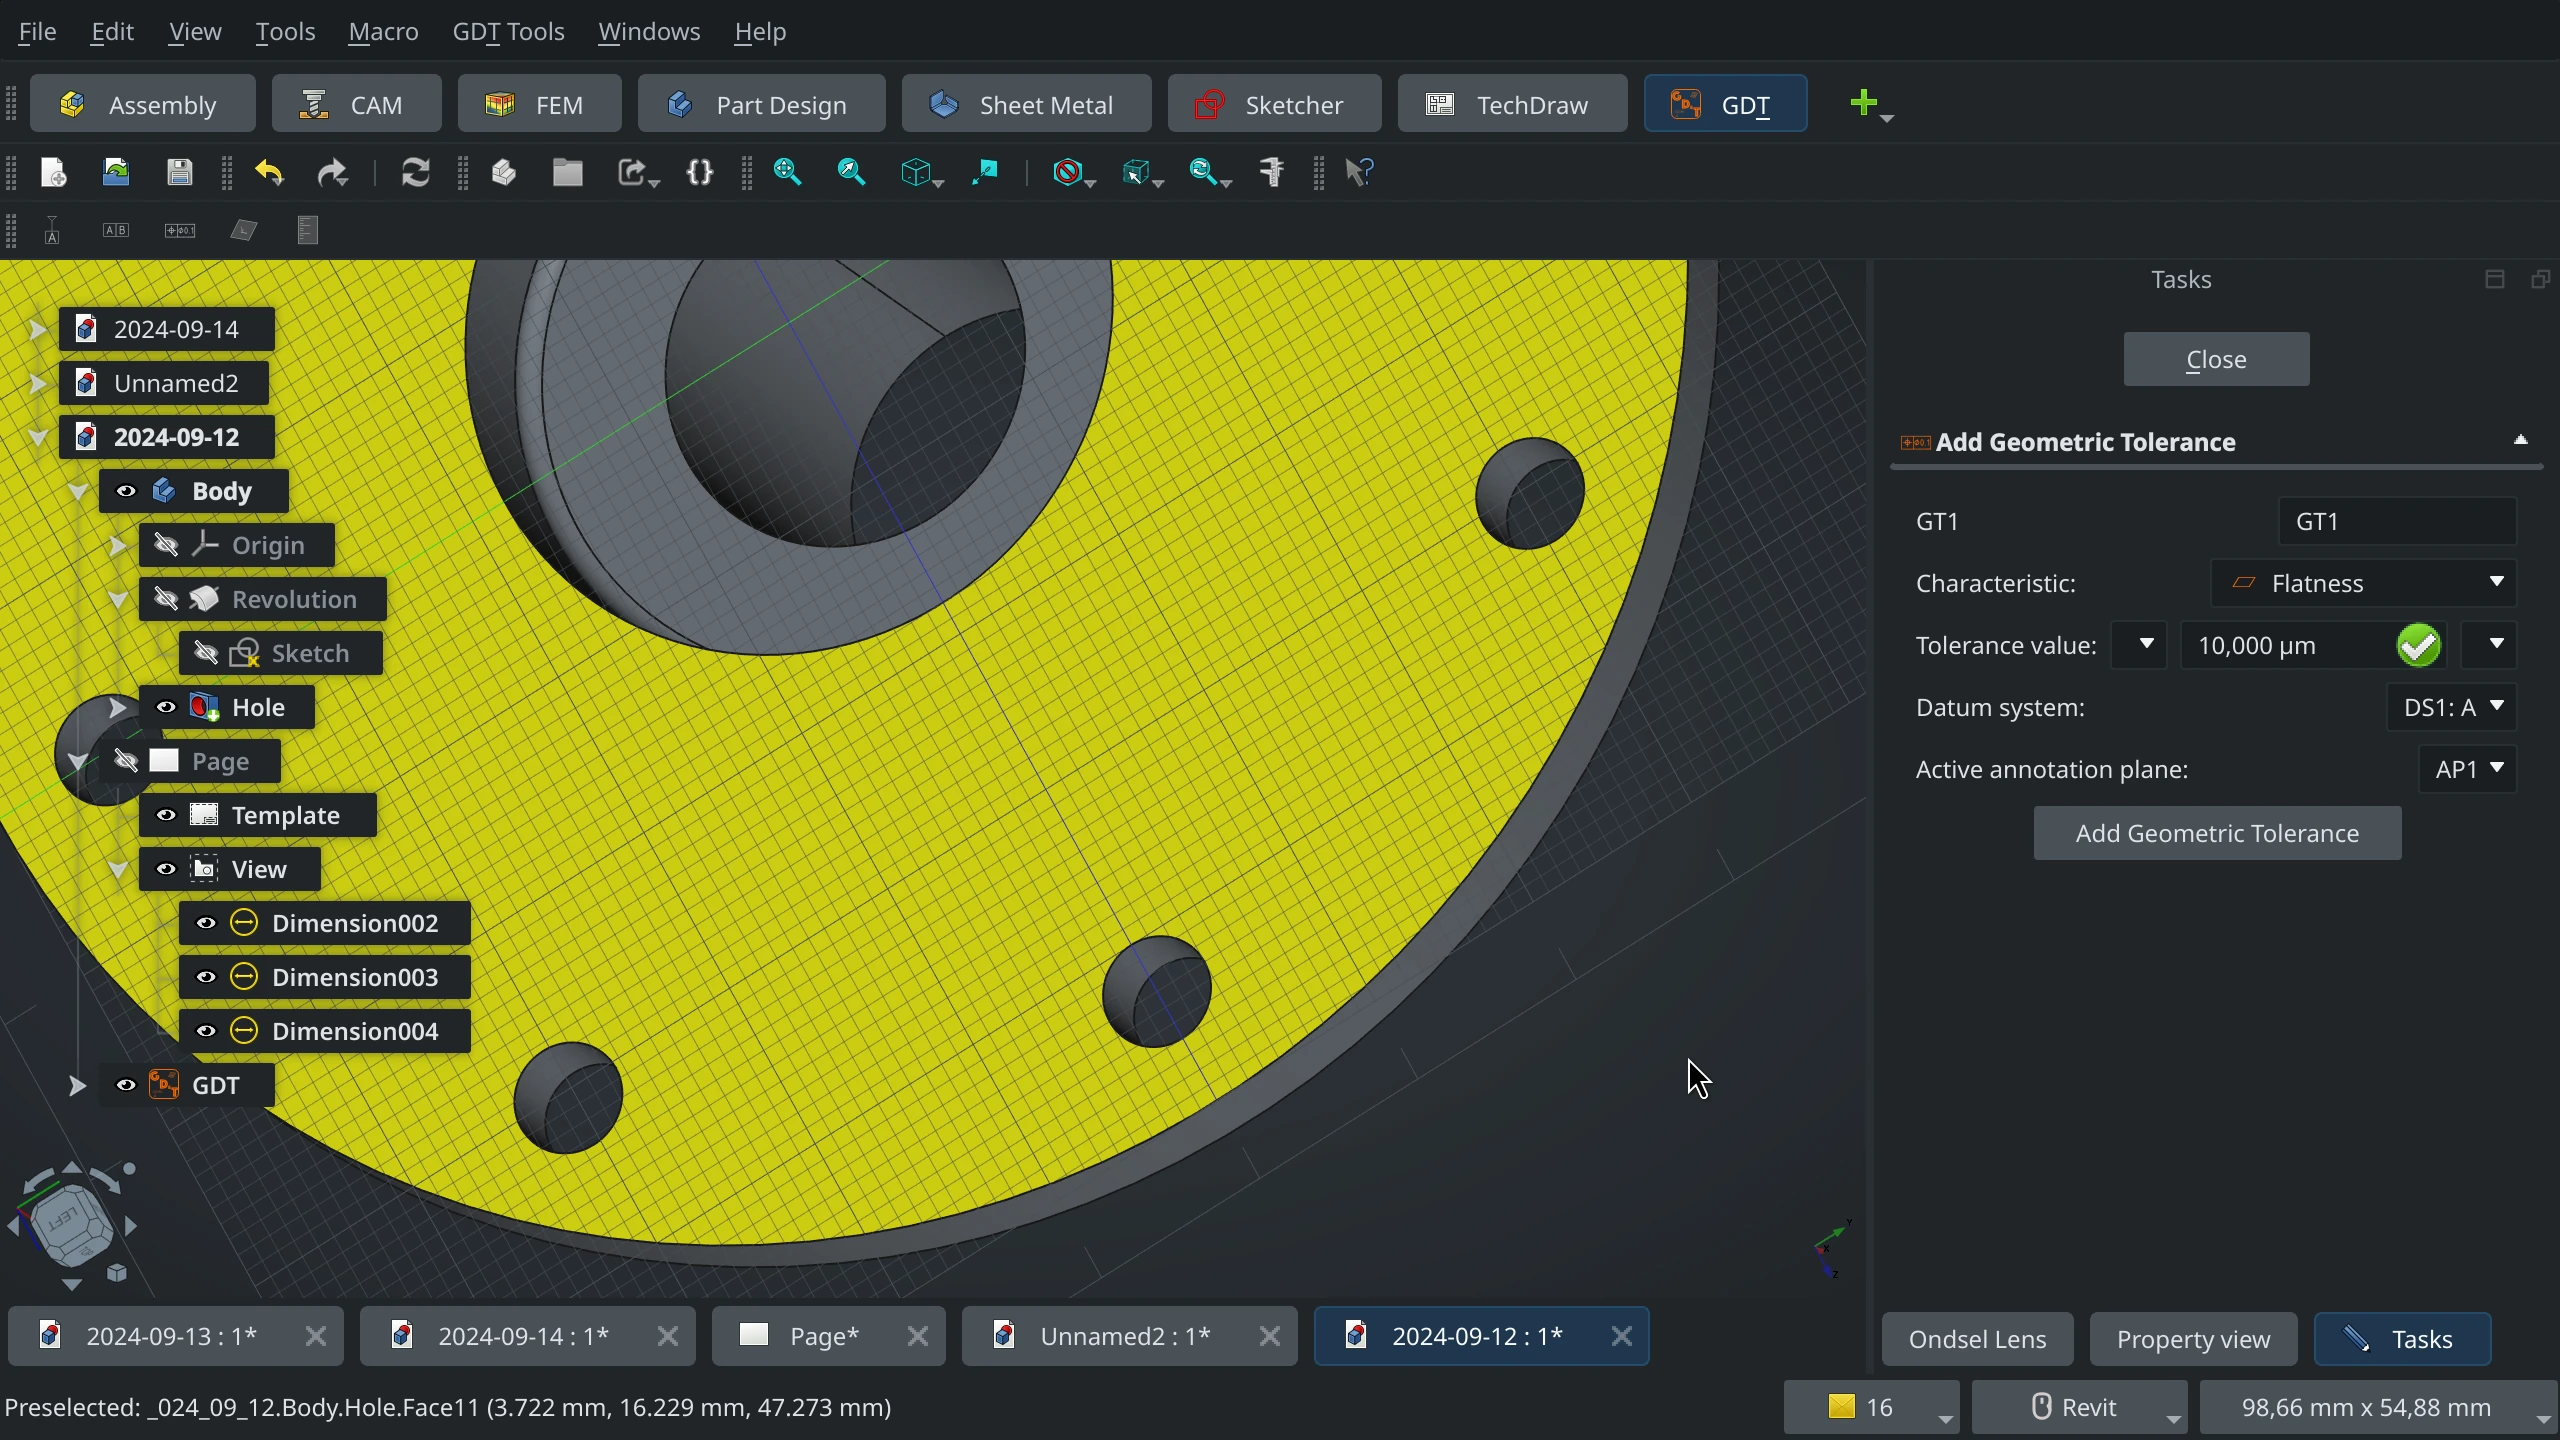This screenshot has width=2560, height=1440.
Task: Switch to the TechDraw workbench
Action: click(x=1512, y=104)
